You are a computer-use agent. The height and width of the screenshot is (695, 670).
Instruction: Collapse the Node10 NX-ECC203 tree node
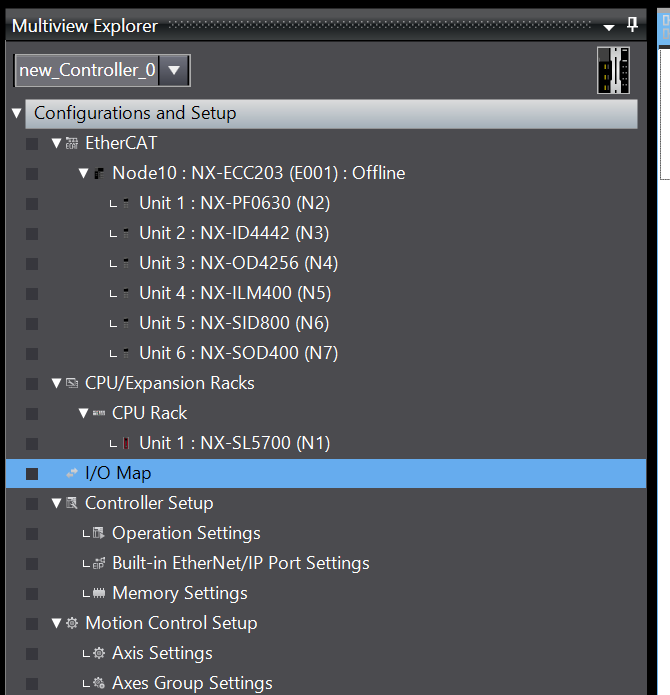click(83, 173)
